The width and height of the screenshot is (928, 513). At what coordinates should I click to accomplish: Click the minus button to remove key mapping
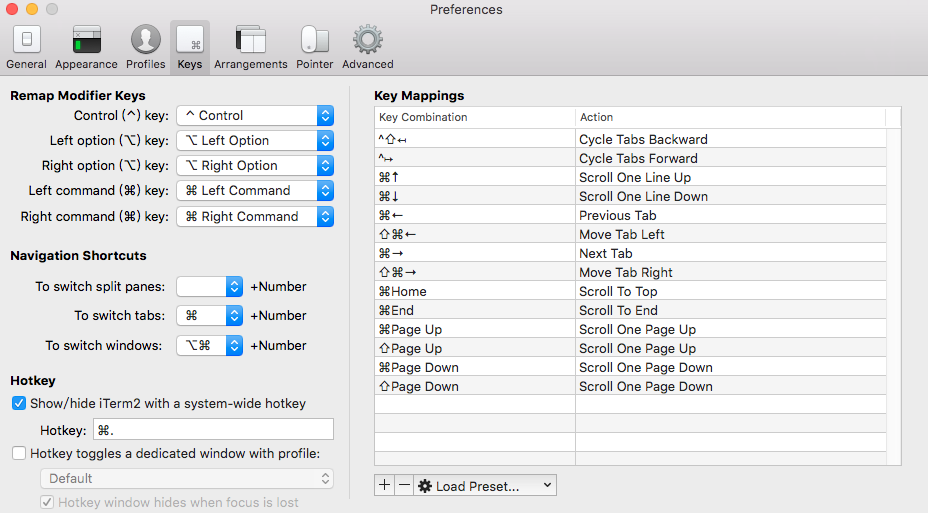pyautogui.click(x=403, y=486)
